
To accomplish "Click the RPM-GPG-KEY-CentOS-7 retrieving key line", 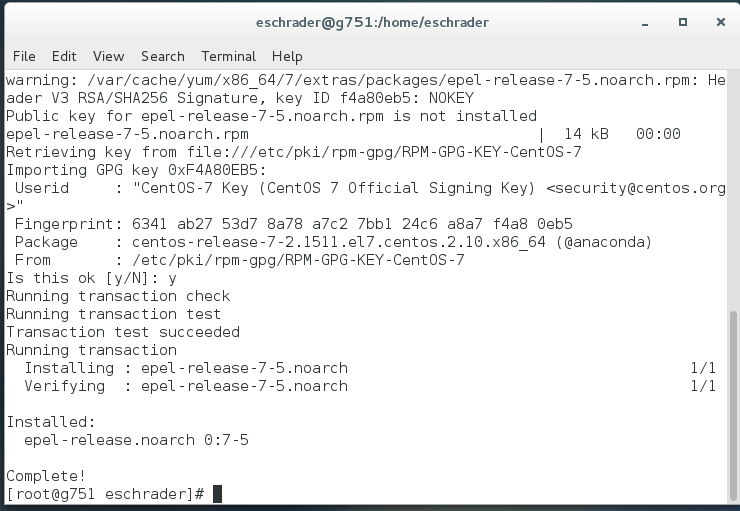I will coord(294,152).
